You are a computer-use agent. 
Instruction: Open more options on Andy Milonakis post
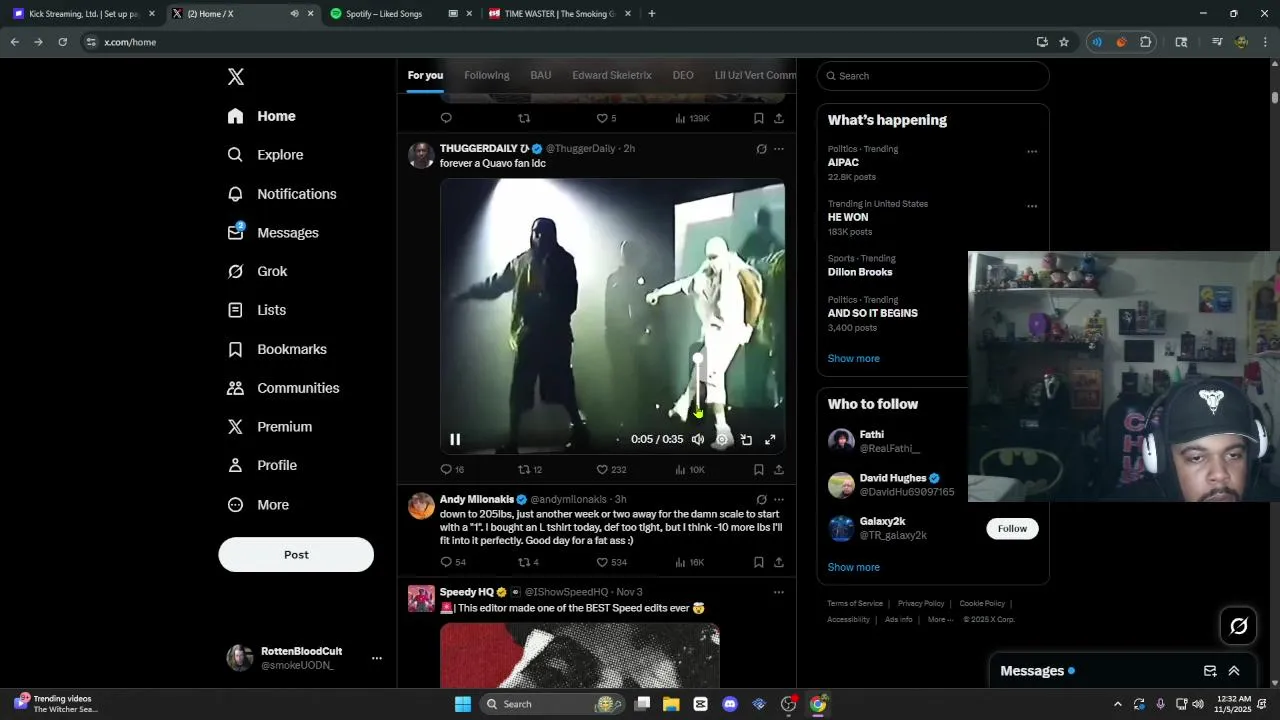778,500
